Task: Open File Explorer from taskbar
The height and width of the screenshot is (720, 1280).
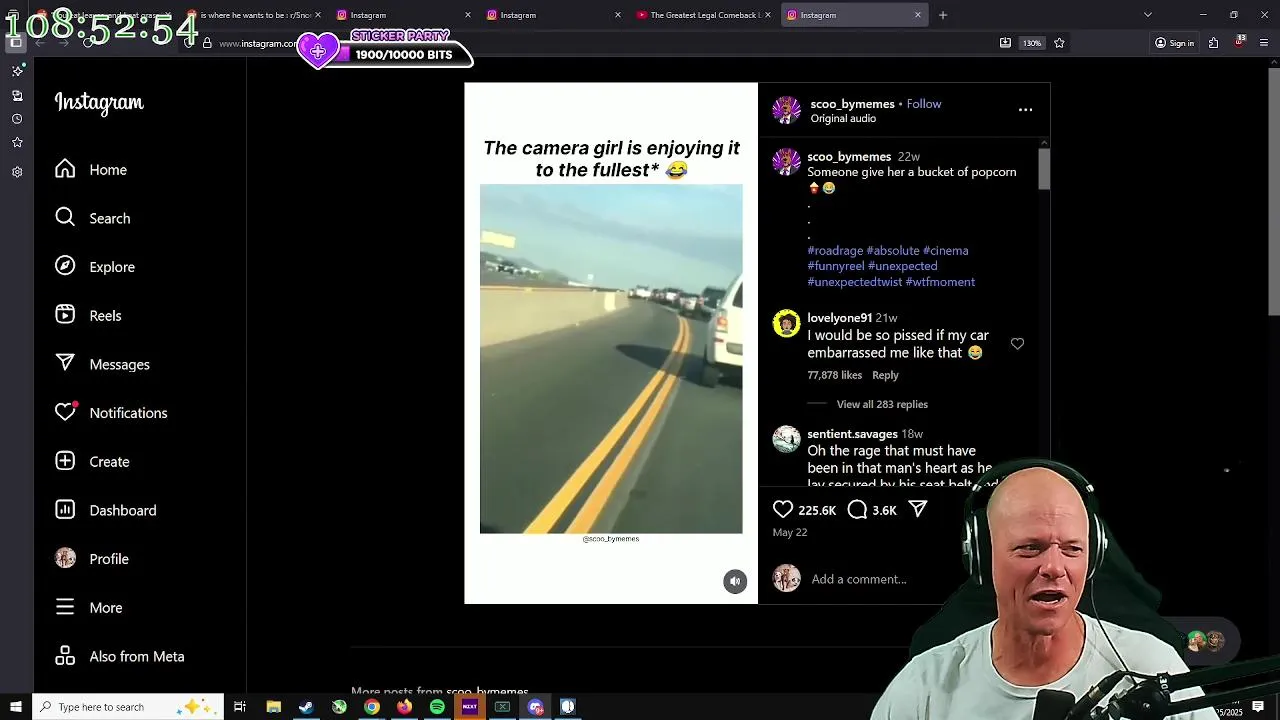Action: pos(273,707)
